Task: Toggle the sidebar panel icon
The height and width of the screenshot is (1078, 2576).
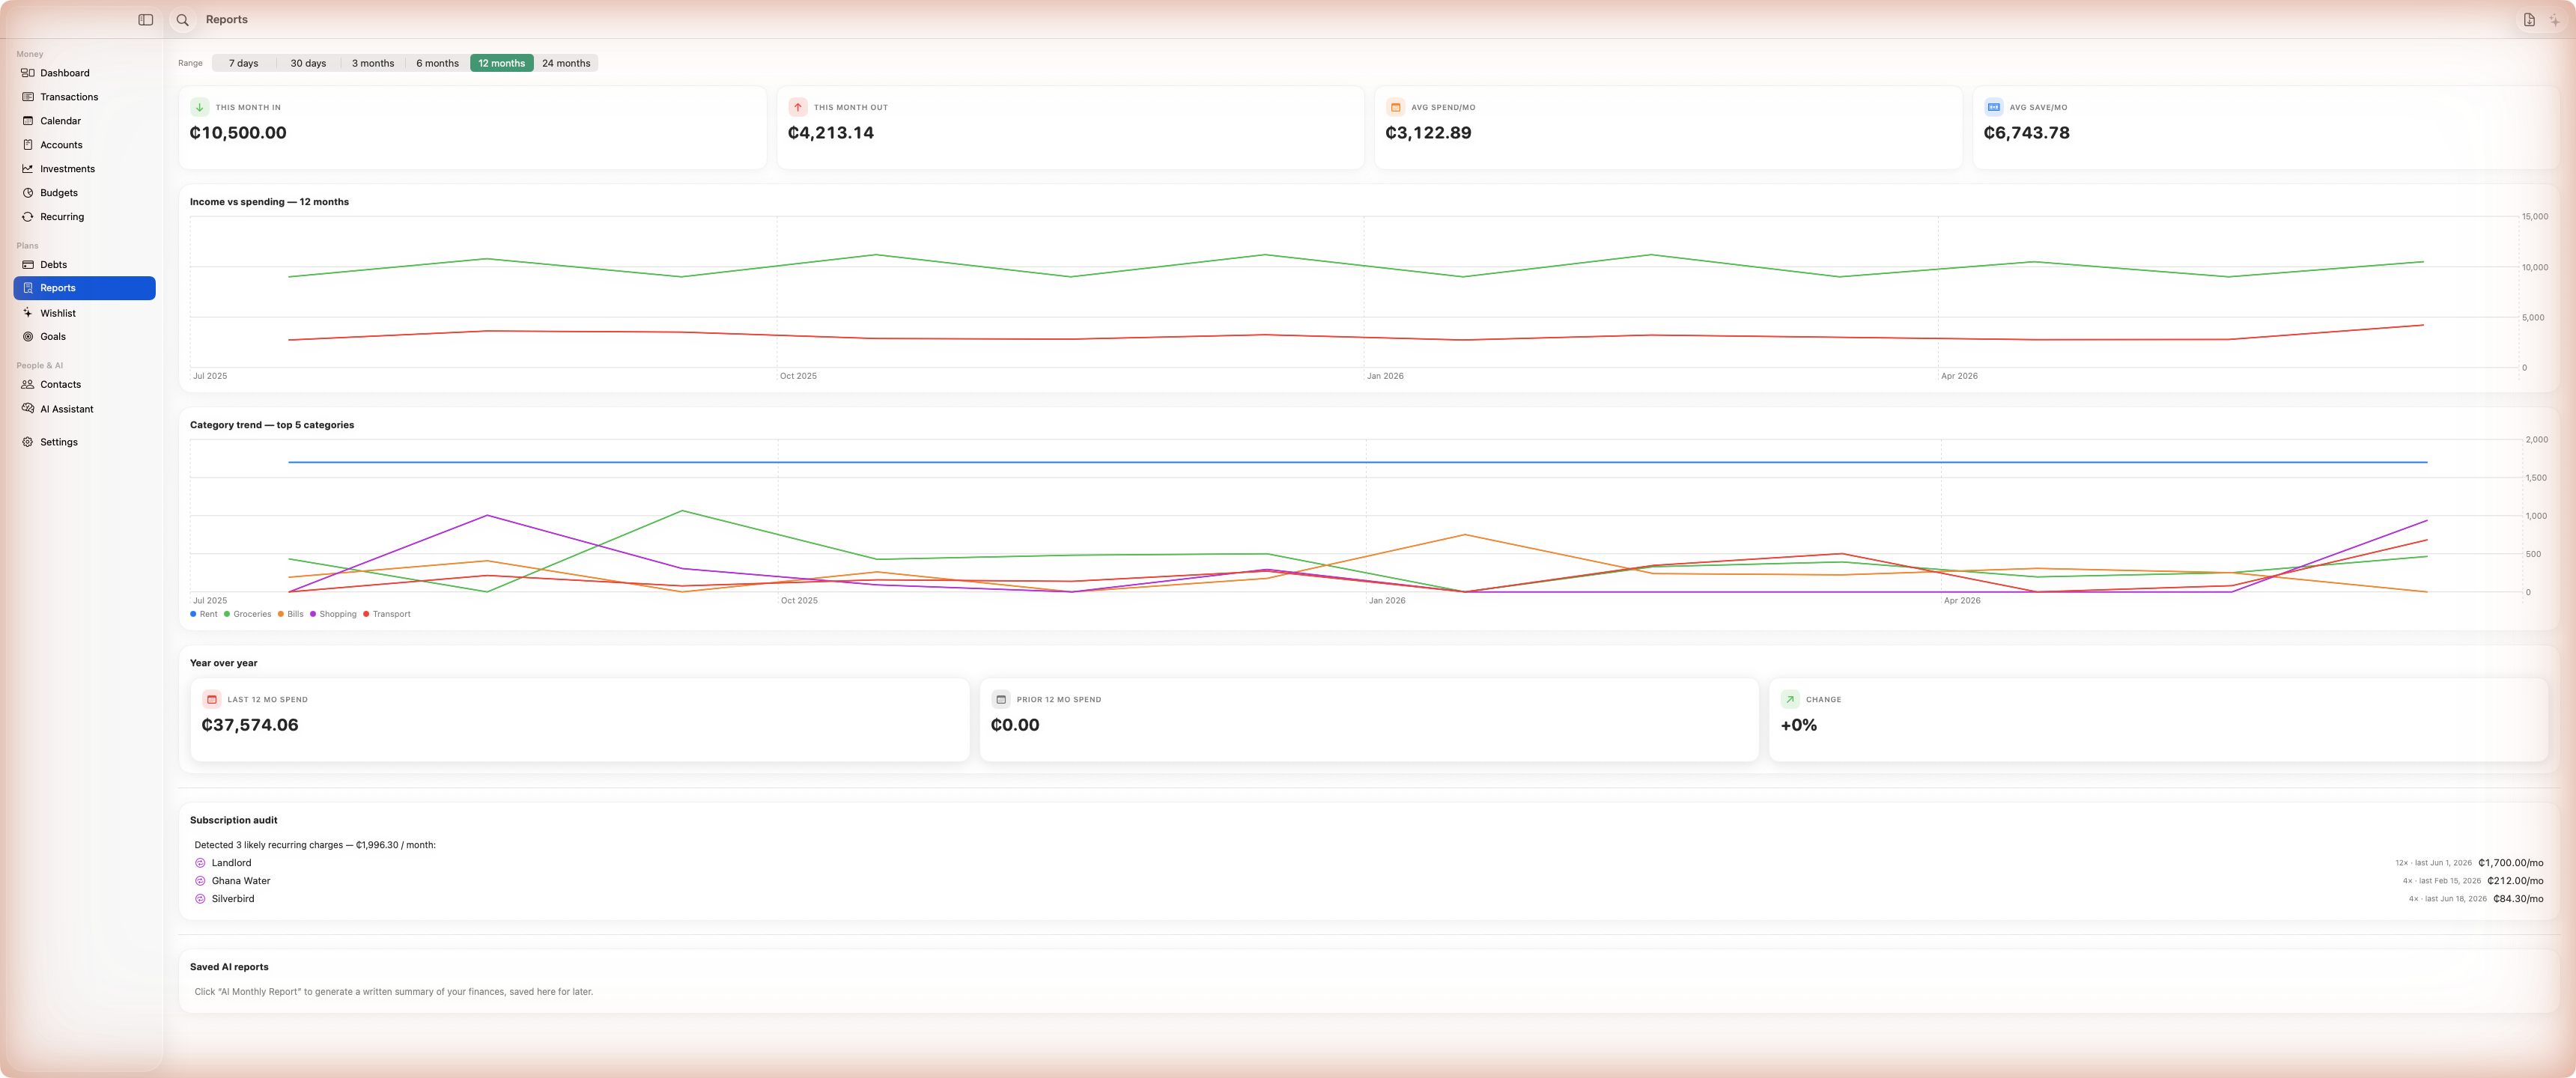Action: click(146, 20)
